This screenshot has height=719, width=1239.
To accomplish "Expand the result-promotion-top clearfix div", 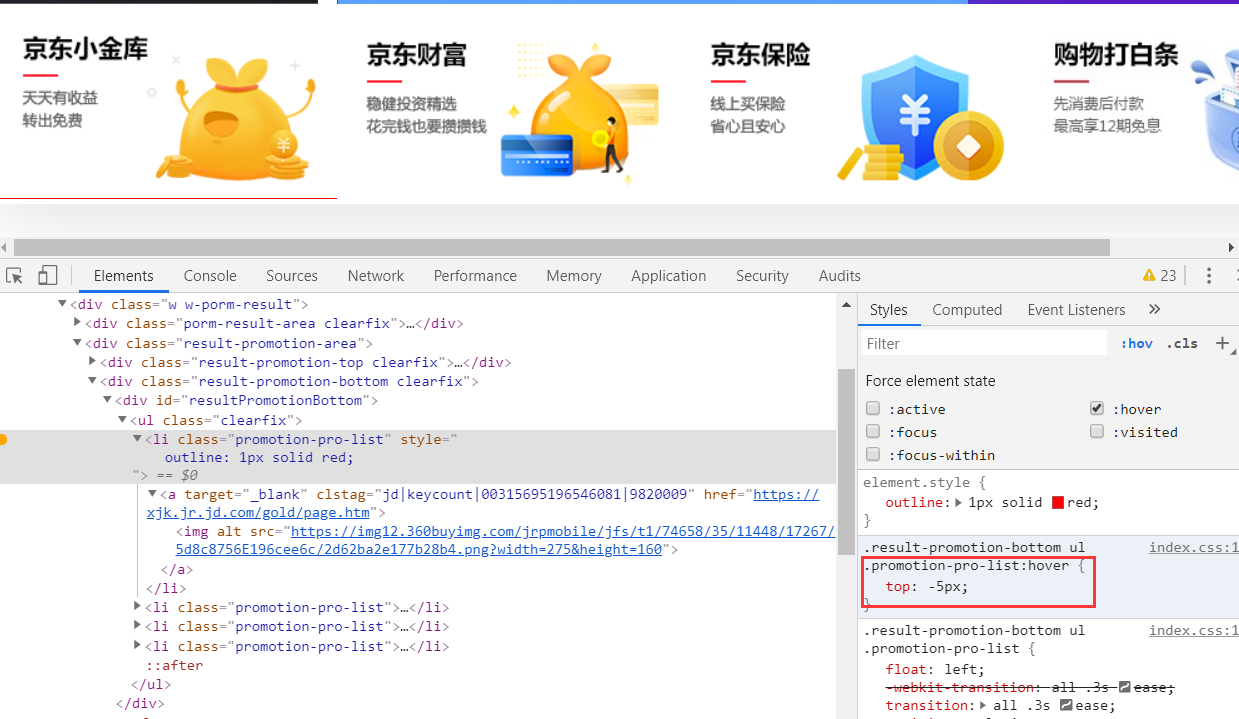I will [93, 362].
